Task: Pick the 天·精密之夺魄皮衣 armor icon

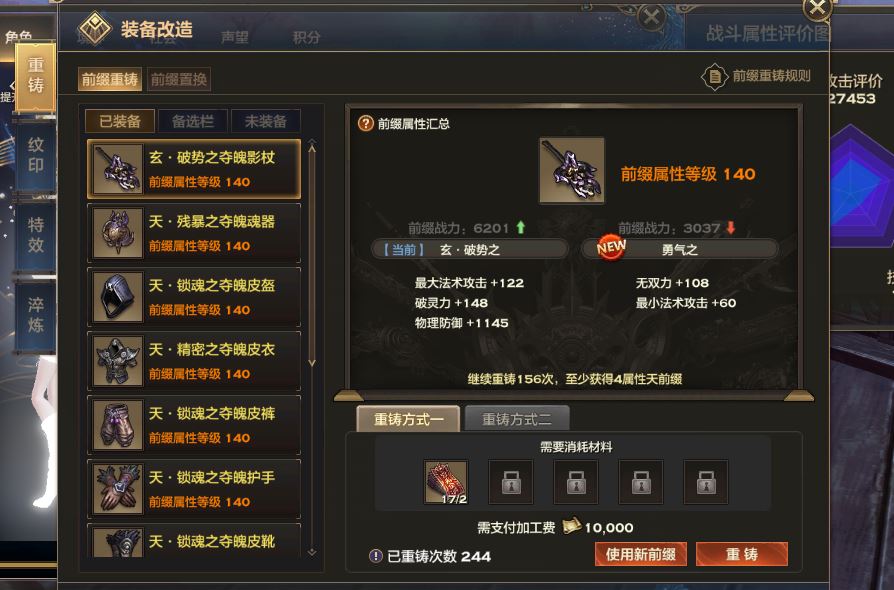Action: [118, 361]
